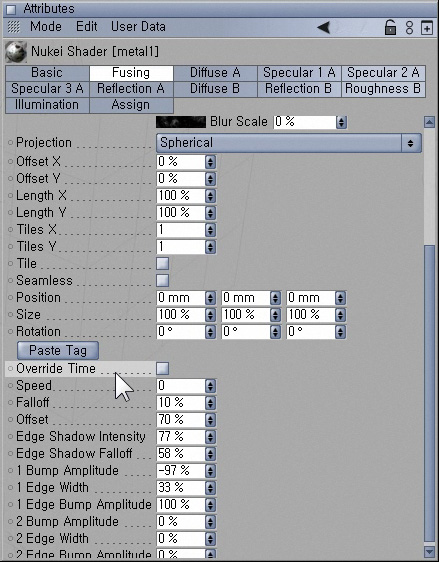The height and width of the screenshot is (562, 439).
Task: Click the Tiles X stepper arrows
Action: pyautogui.click(x=210, y=230)
